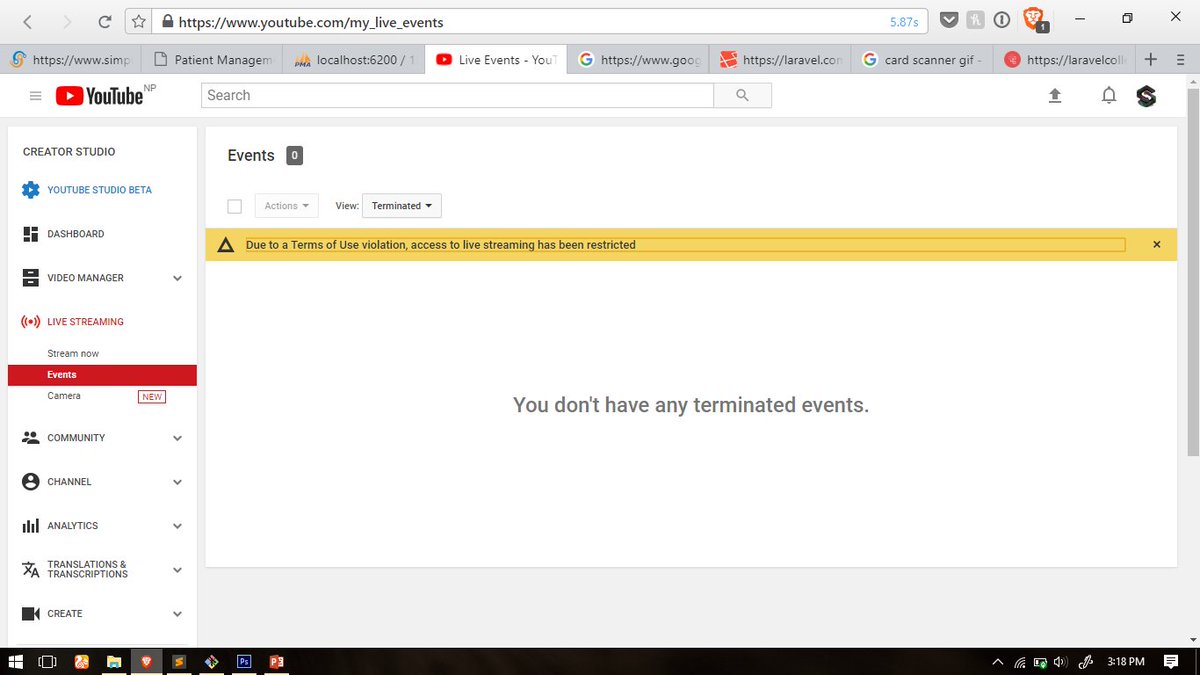This screenshot has height=675, width=1200.
Task: Open Task View on the taskbar
Action: pyautogui.click(x=47, y=662)
